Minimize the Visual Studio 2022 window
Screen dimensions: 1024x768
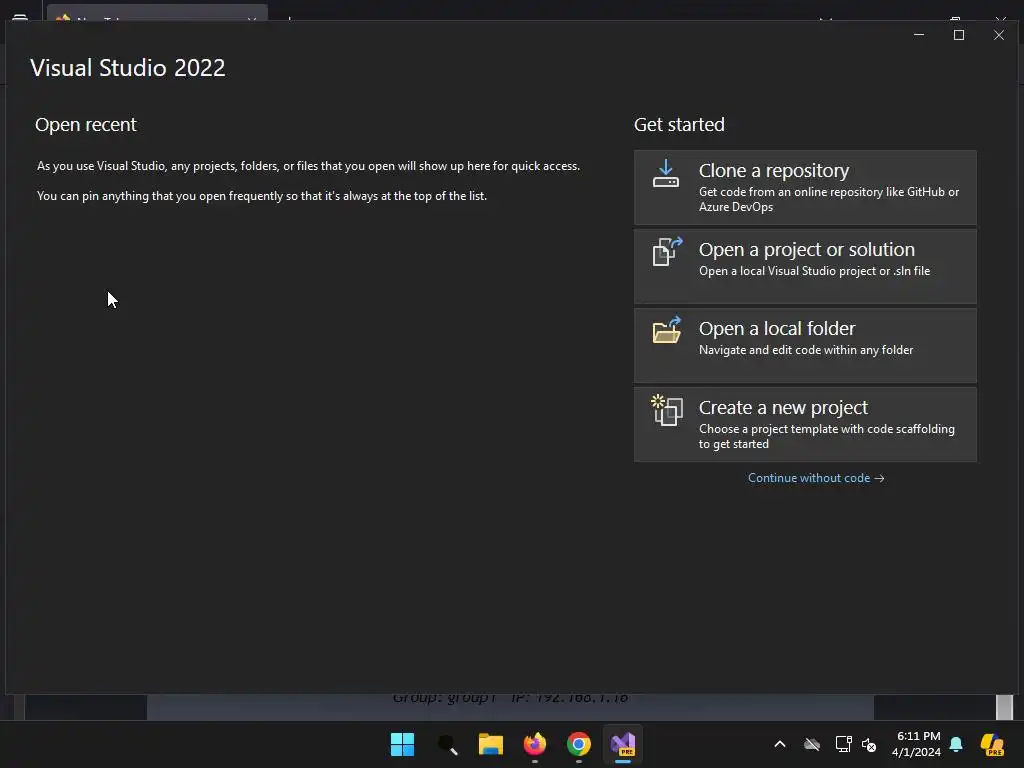(x=919, y=35)
